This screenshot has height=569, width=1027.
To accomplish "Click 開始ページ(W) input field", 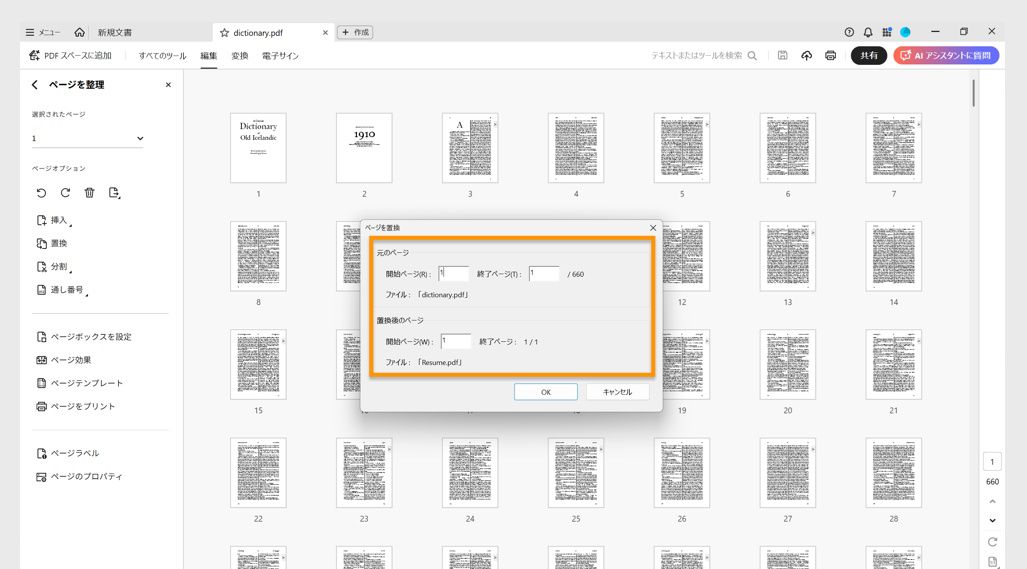I will point(456,341).
